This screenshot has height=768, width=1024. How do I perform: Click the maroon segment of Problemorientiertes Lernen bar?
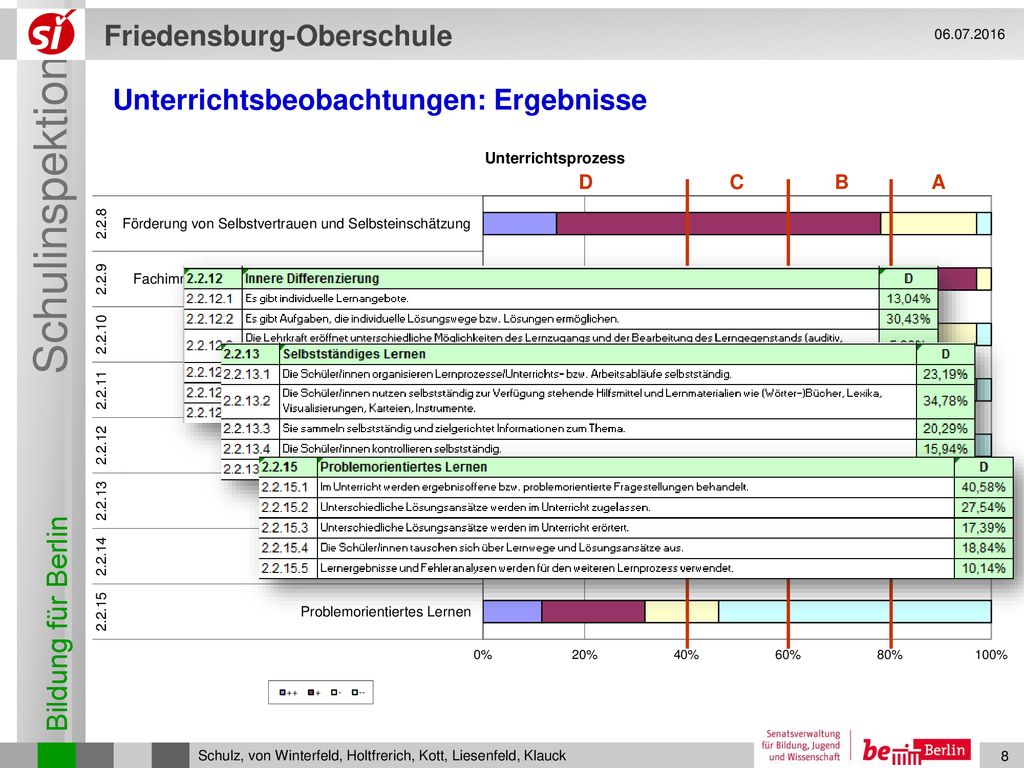pos(594,611)
